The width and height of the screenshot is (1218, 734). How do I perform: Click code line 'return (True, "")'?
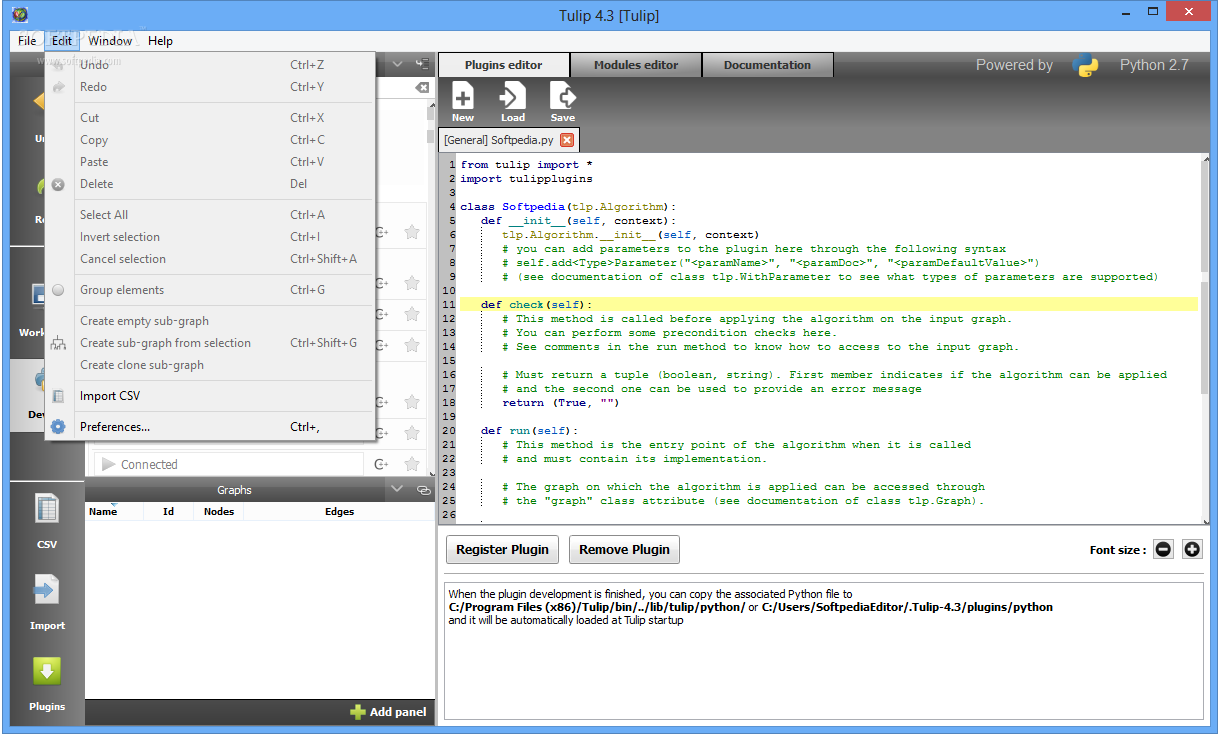tap(560, 403)
